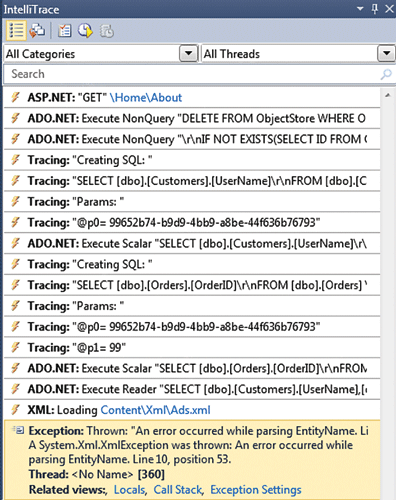Open the All Categories dropdown
The width and height of the screenshot is (396, 500).
188,54
